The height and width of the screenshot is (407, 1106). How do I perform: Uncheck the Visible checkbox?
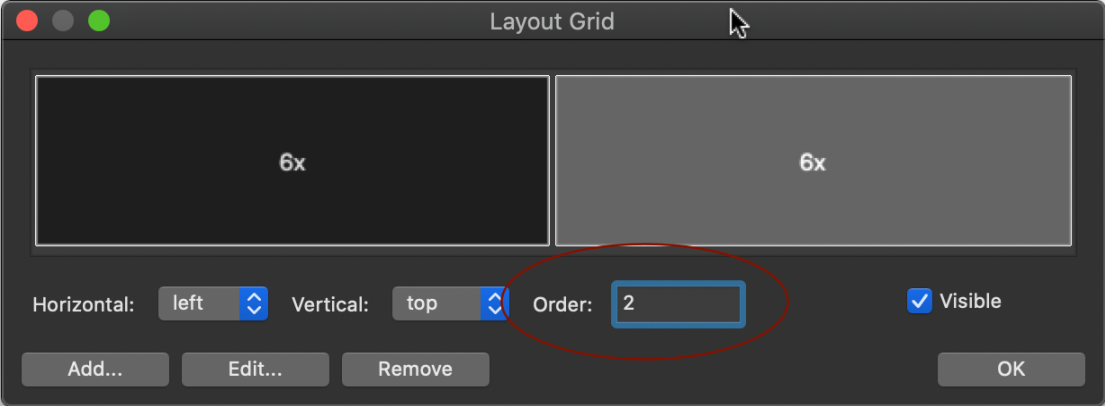(x=919, y=302)
